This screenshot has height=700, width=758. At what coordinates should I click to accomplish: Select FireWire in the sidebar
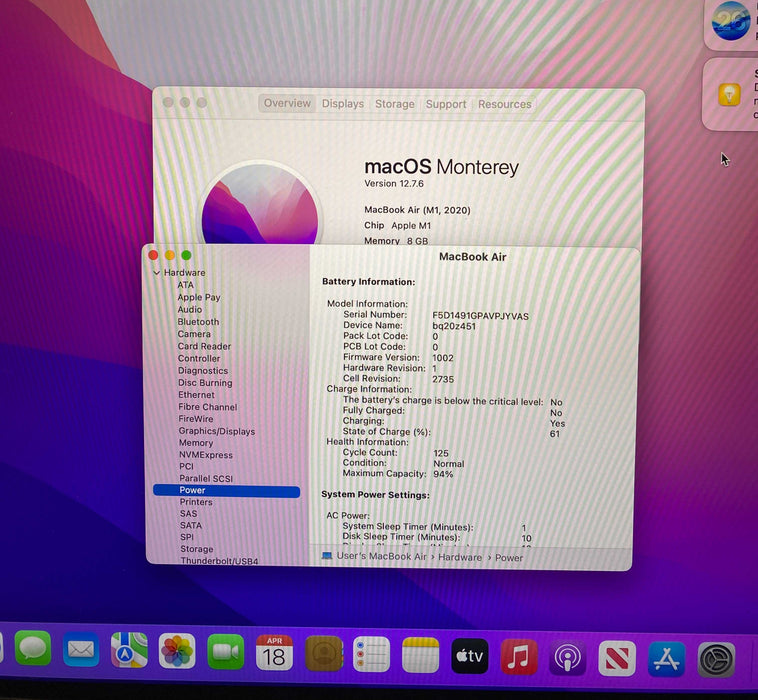(196, 419)
